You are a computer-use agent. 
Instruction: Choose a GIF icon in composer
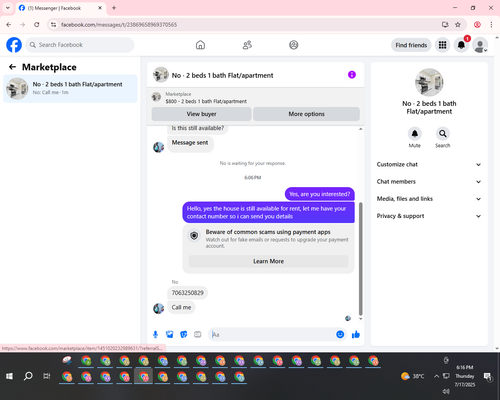tap(198, 334)
